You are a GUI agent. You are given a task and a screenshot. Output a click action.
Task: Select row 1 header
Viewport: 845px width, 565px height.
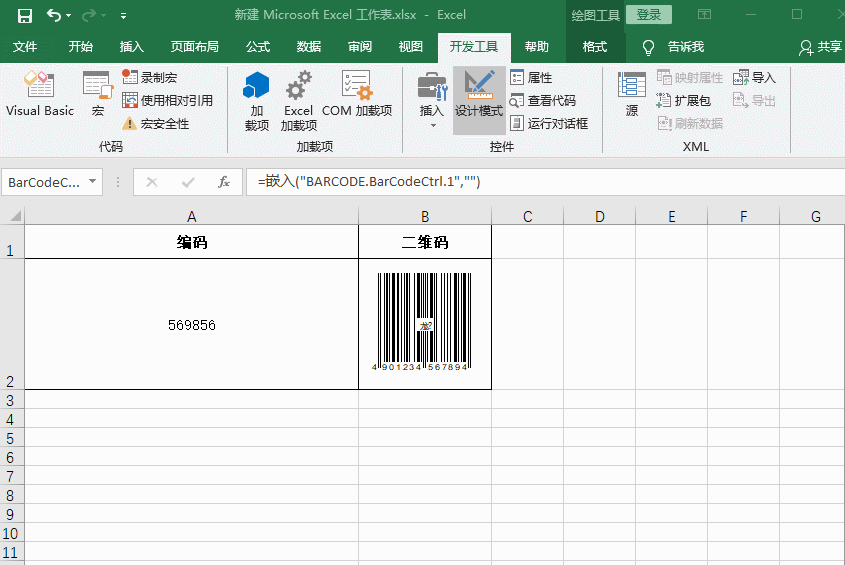pyautogui.click(x=12, y=242)
